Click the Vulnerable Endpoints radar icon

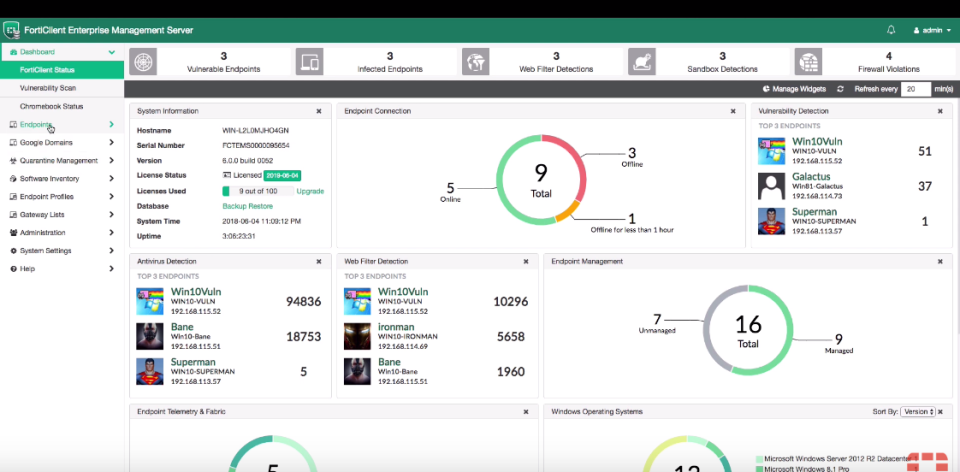143,61
